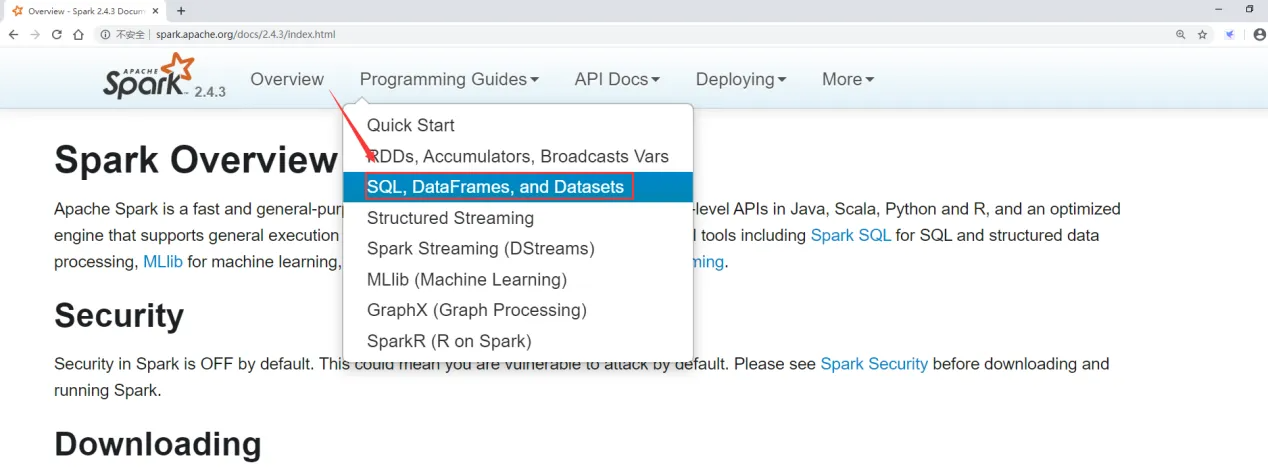Open a new browser tab
Screen dimensions: 1268x471
click(181, 11)
